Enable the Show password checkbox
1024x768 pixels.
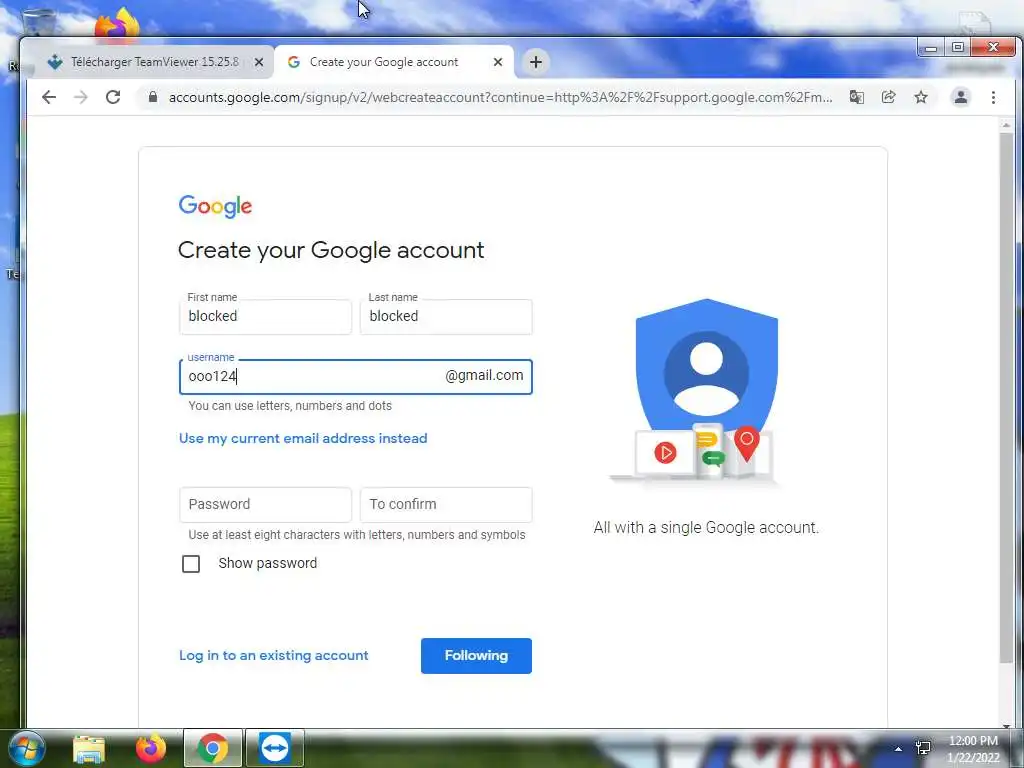(x=191, y=564)
